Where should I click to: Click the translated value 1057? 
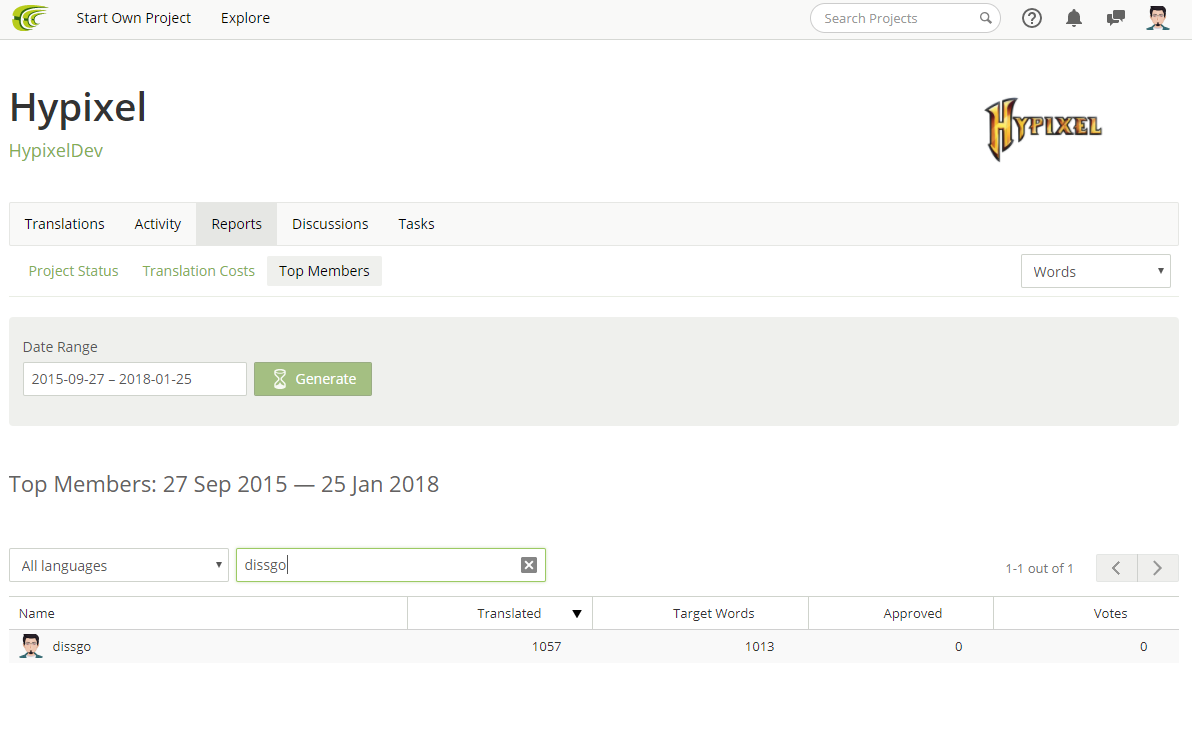point(547,646)
